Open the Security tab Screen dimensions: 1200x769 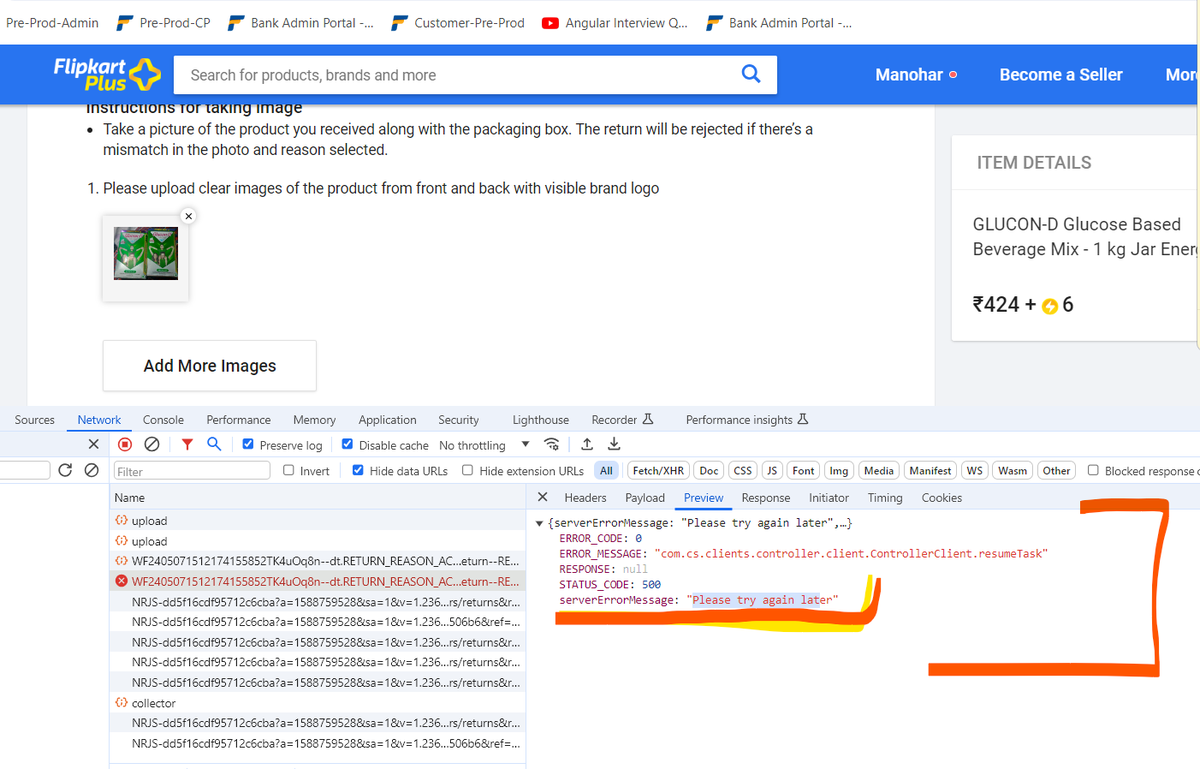point(459,420)
